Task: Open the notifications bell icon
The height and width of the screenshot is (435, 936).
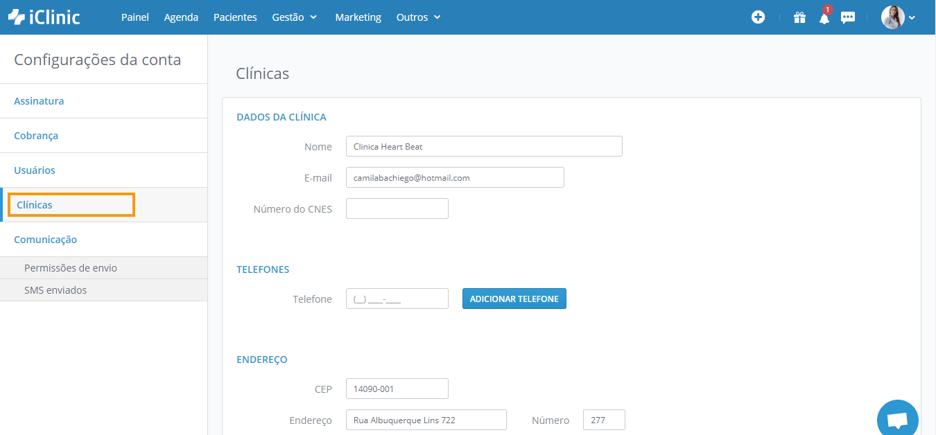Action: point(824,17)
